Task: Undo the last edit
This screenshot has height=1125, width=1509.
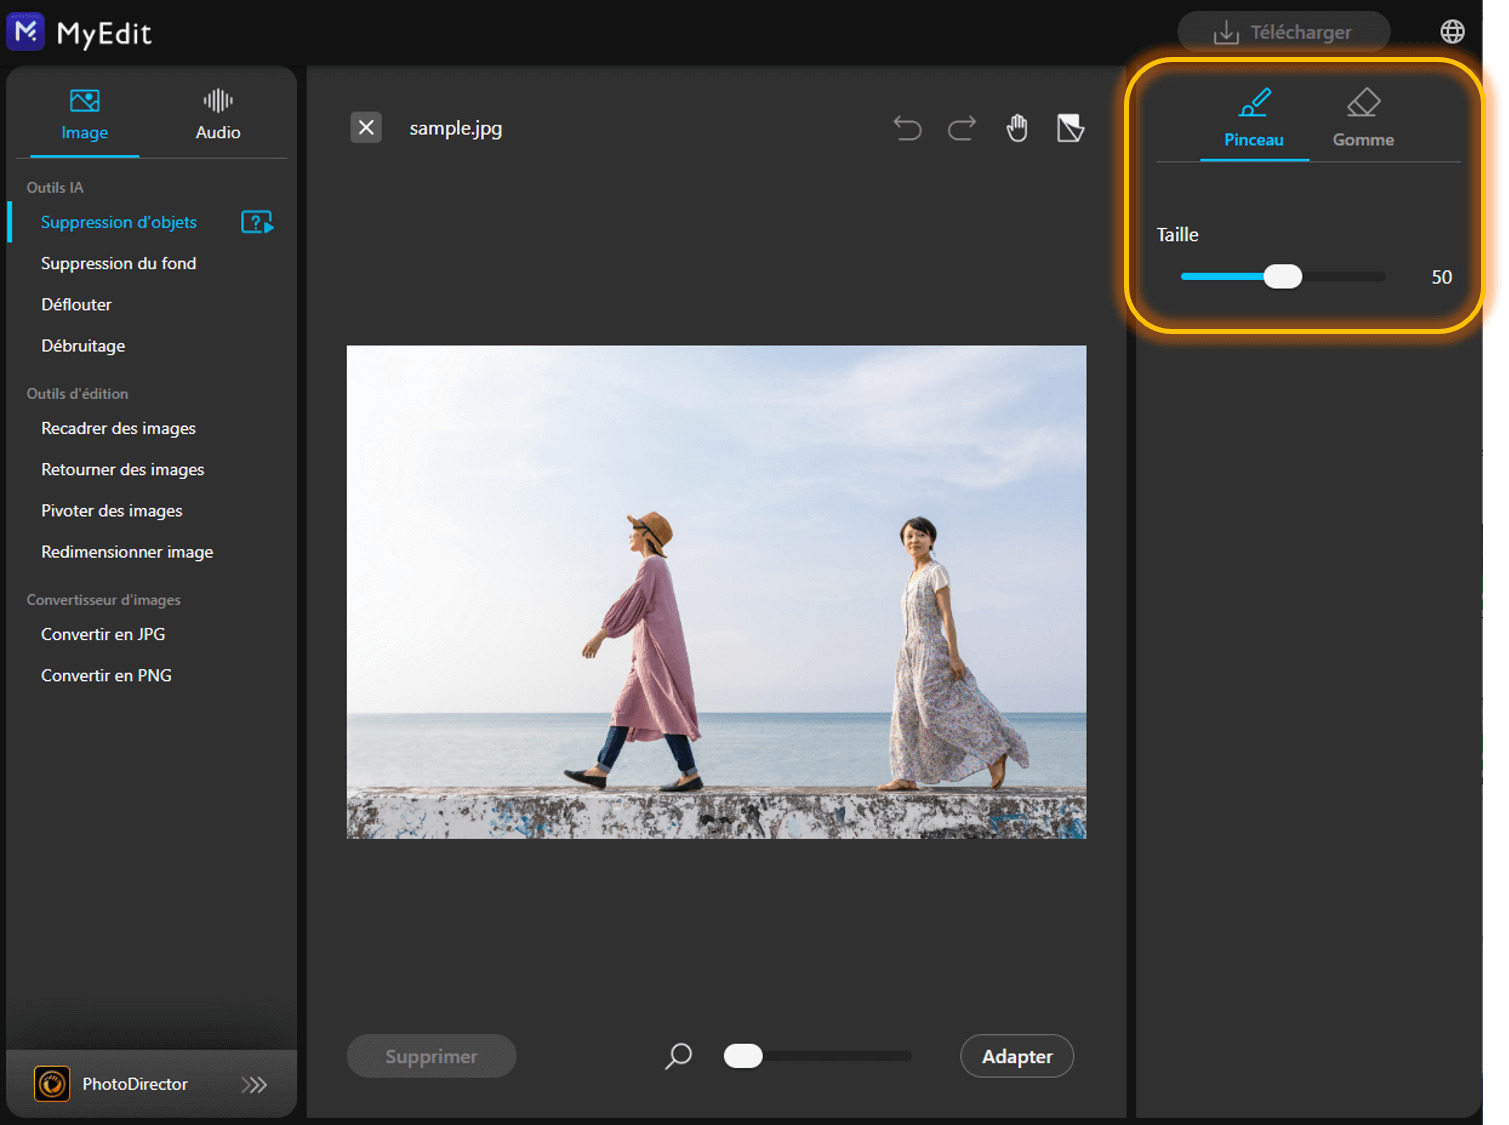Action: [908, 128]
